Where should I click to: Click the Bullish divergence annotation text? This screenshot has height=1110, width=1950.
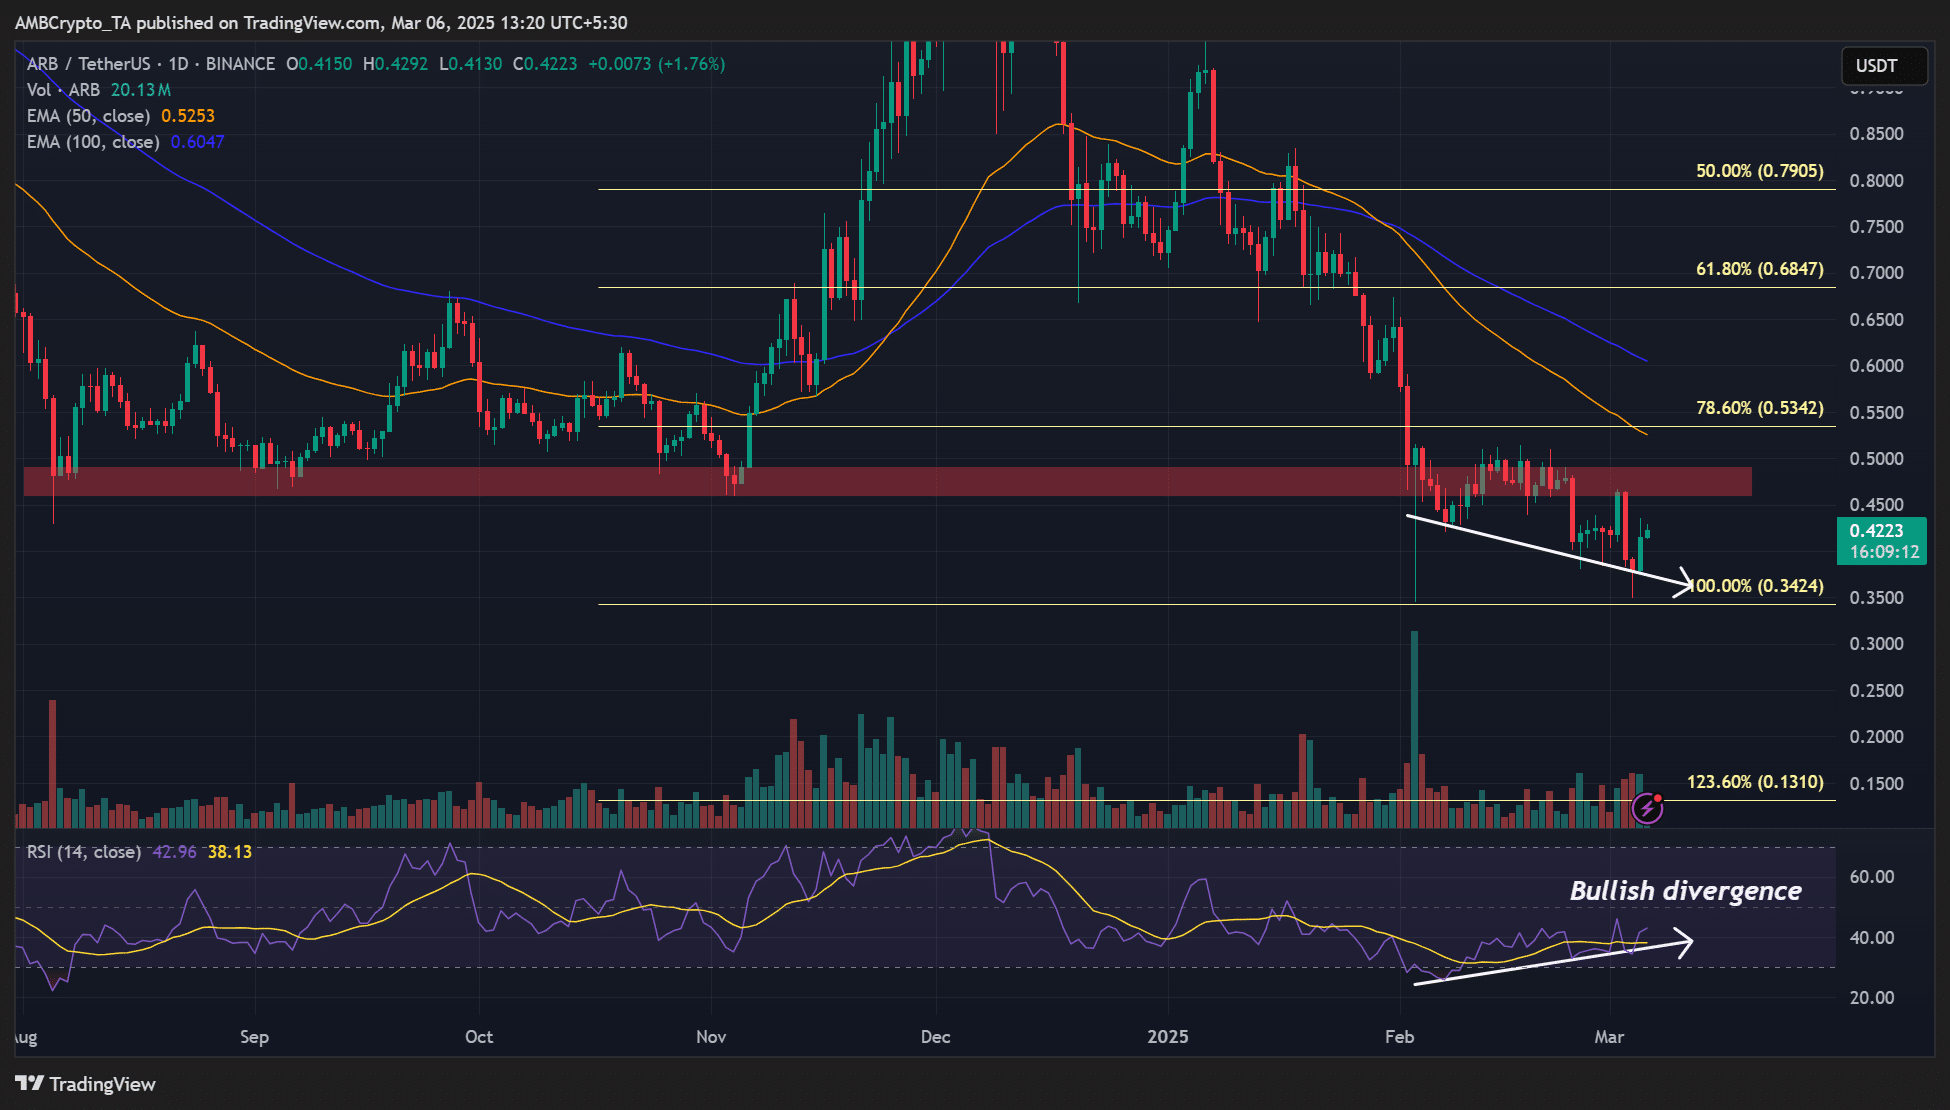(1686, 891)
